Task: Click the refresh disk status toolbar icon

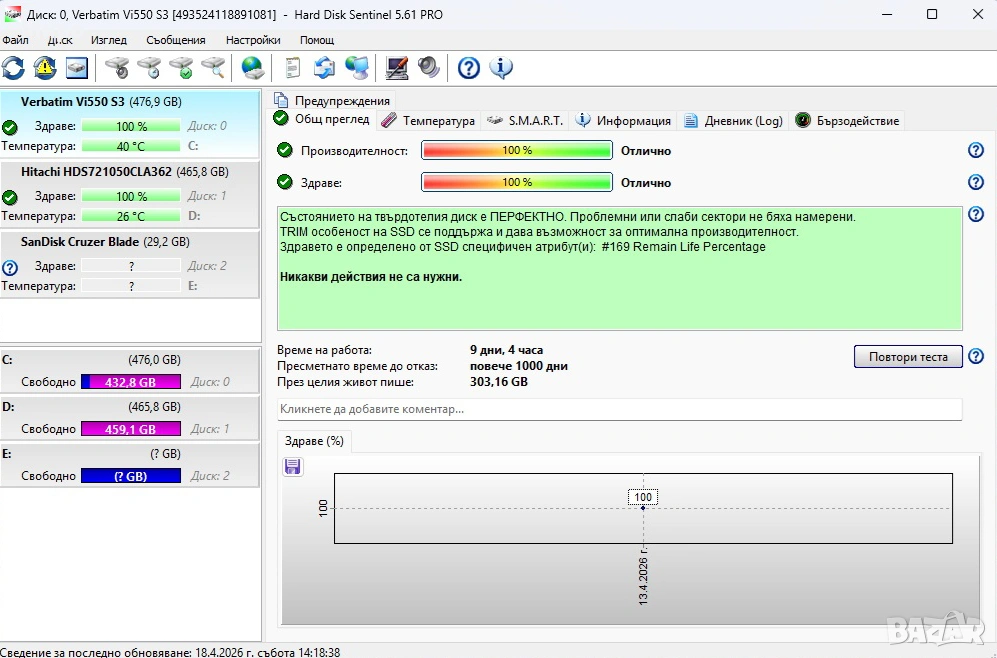Action: tap(14, 68)
